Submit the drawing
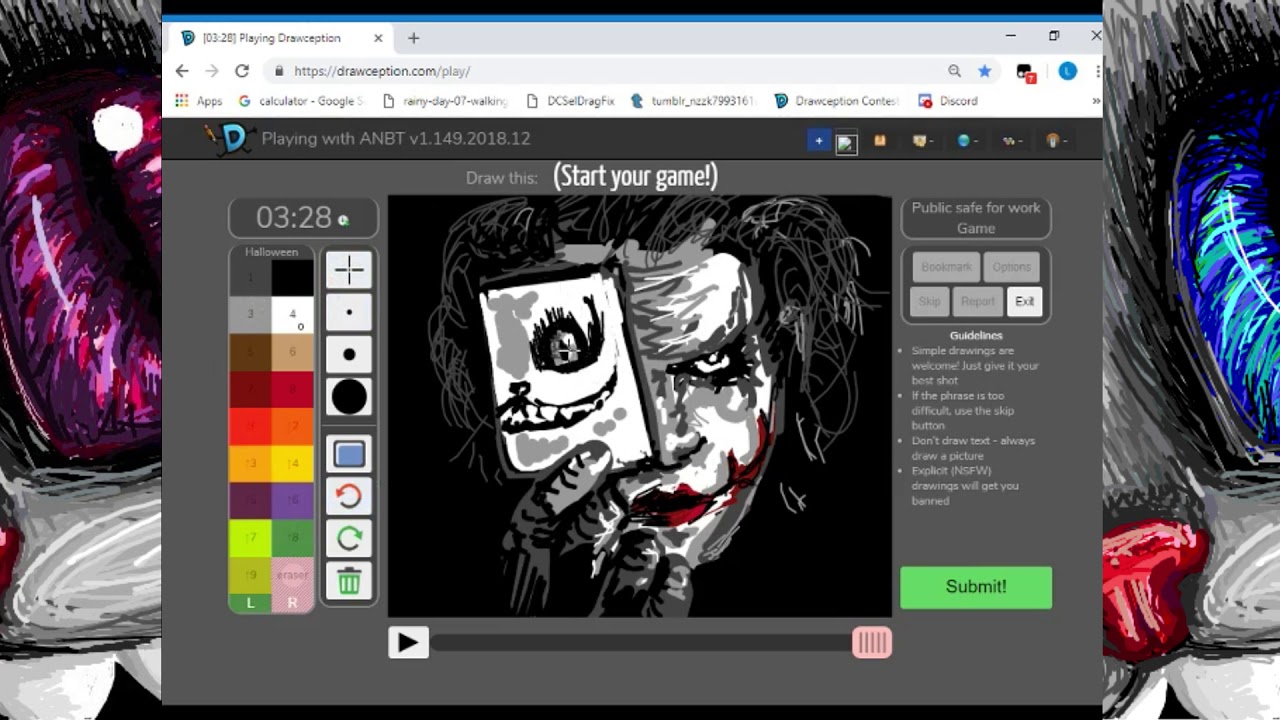 point(976,587)
